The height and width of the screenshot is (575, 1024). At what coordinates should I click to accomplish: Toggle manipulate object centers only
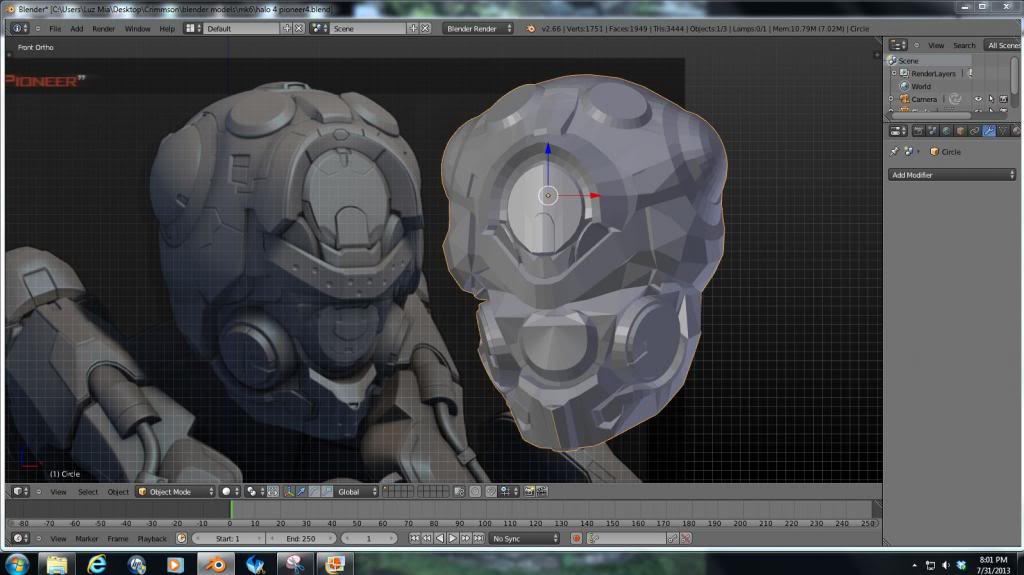click(x=273, y=491)
